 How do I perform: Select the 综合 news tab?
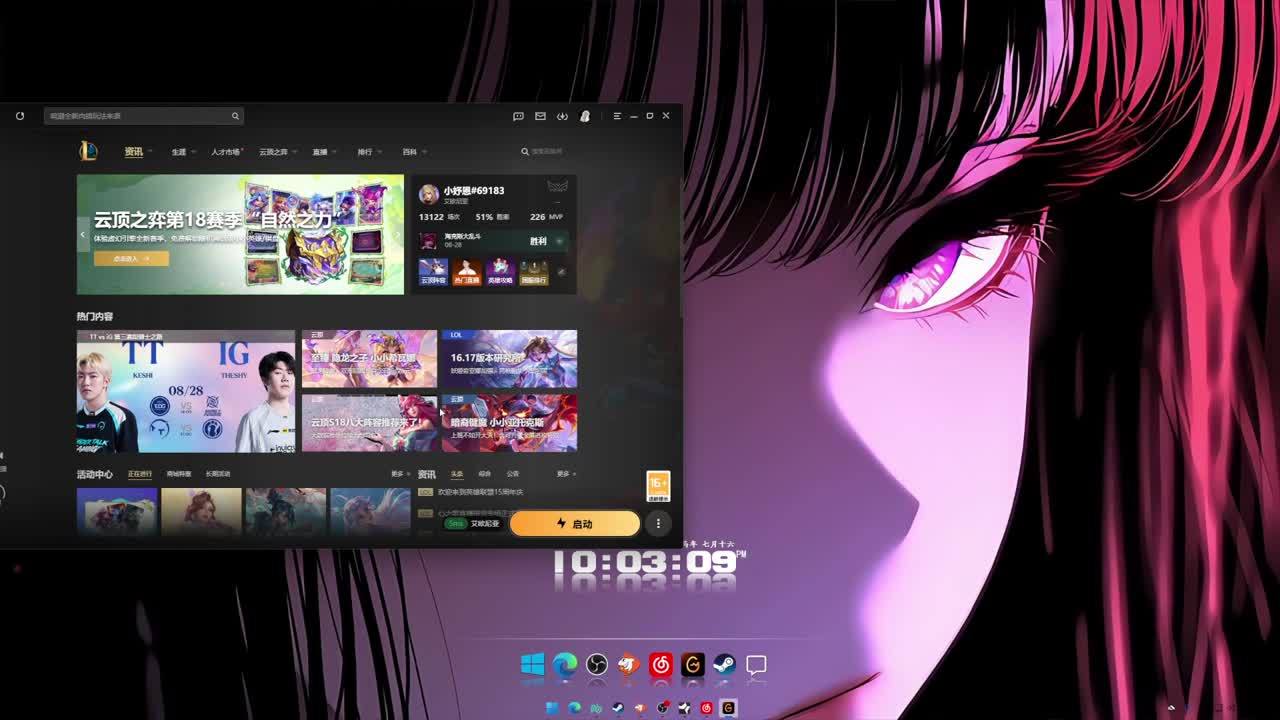click(x=485, y=474)
